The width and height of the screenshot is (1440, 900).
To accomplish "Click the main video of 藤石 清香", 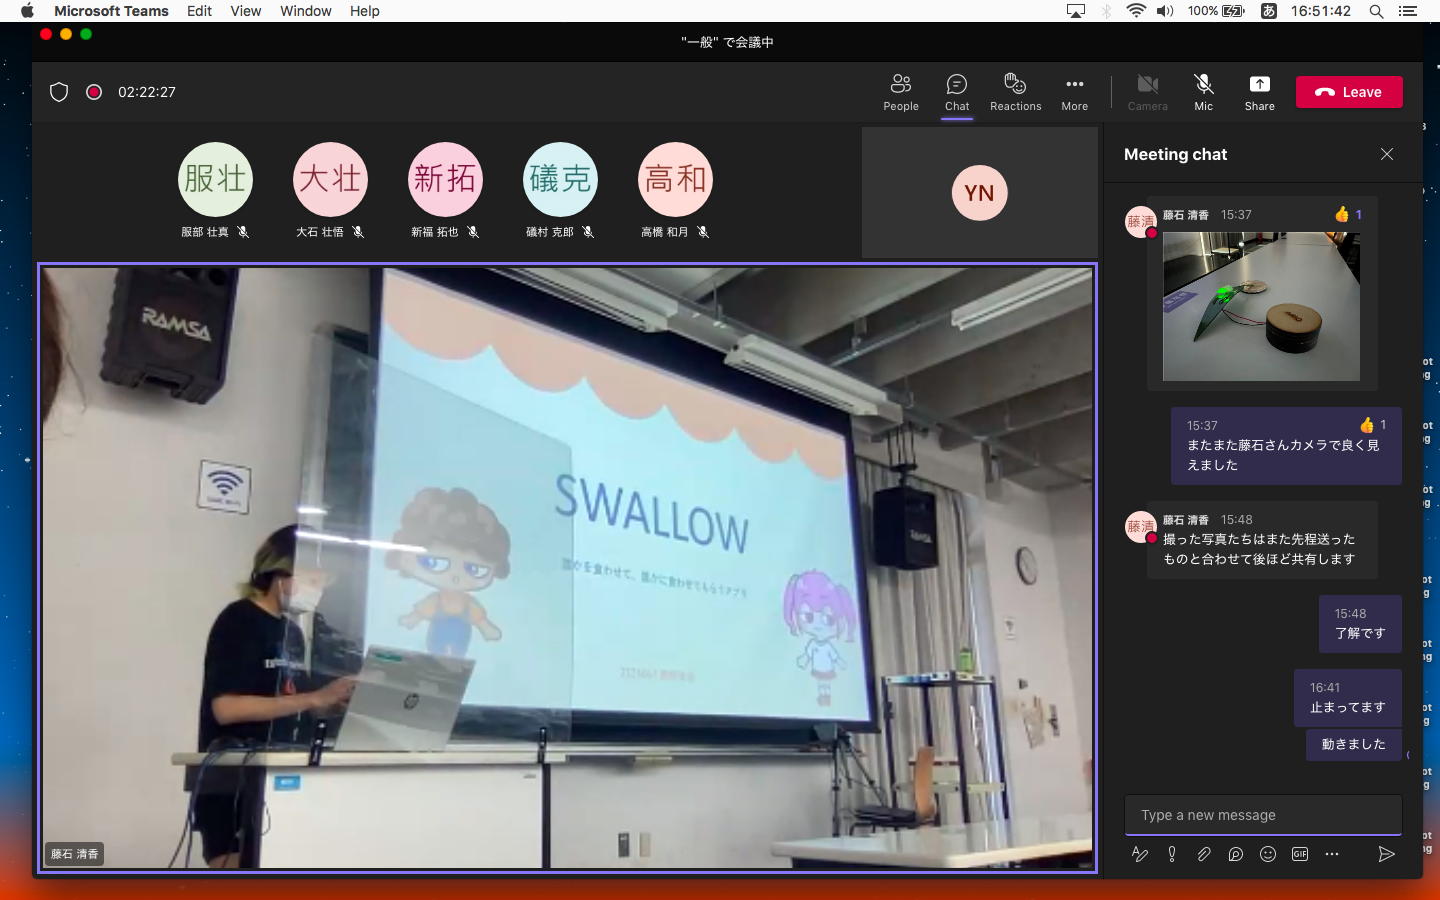I will coord(568,567).
